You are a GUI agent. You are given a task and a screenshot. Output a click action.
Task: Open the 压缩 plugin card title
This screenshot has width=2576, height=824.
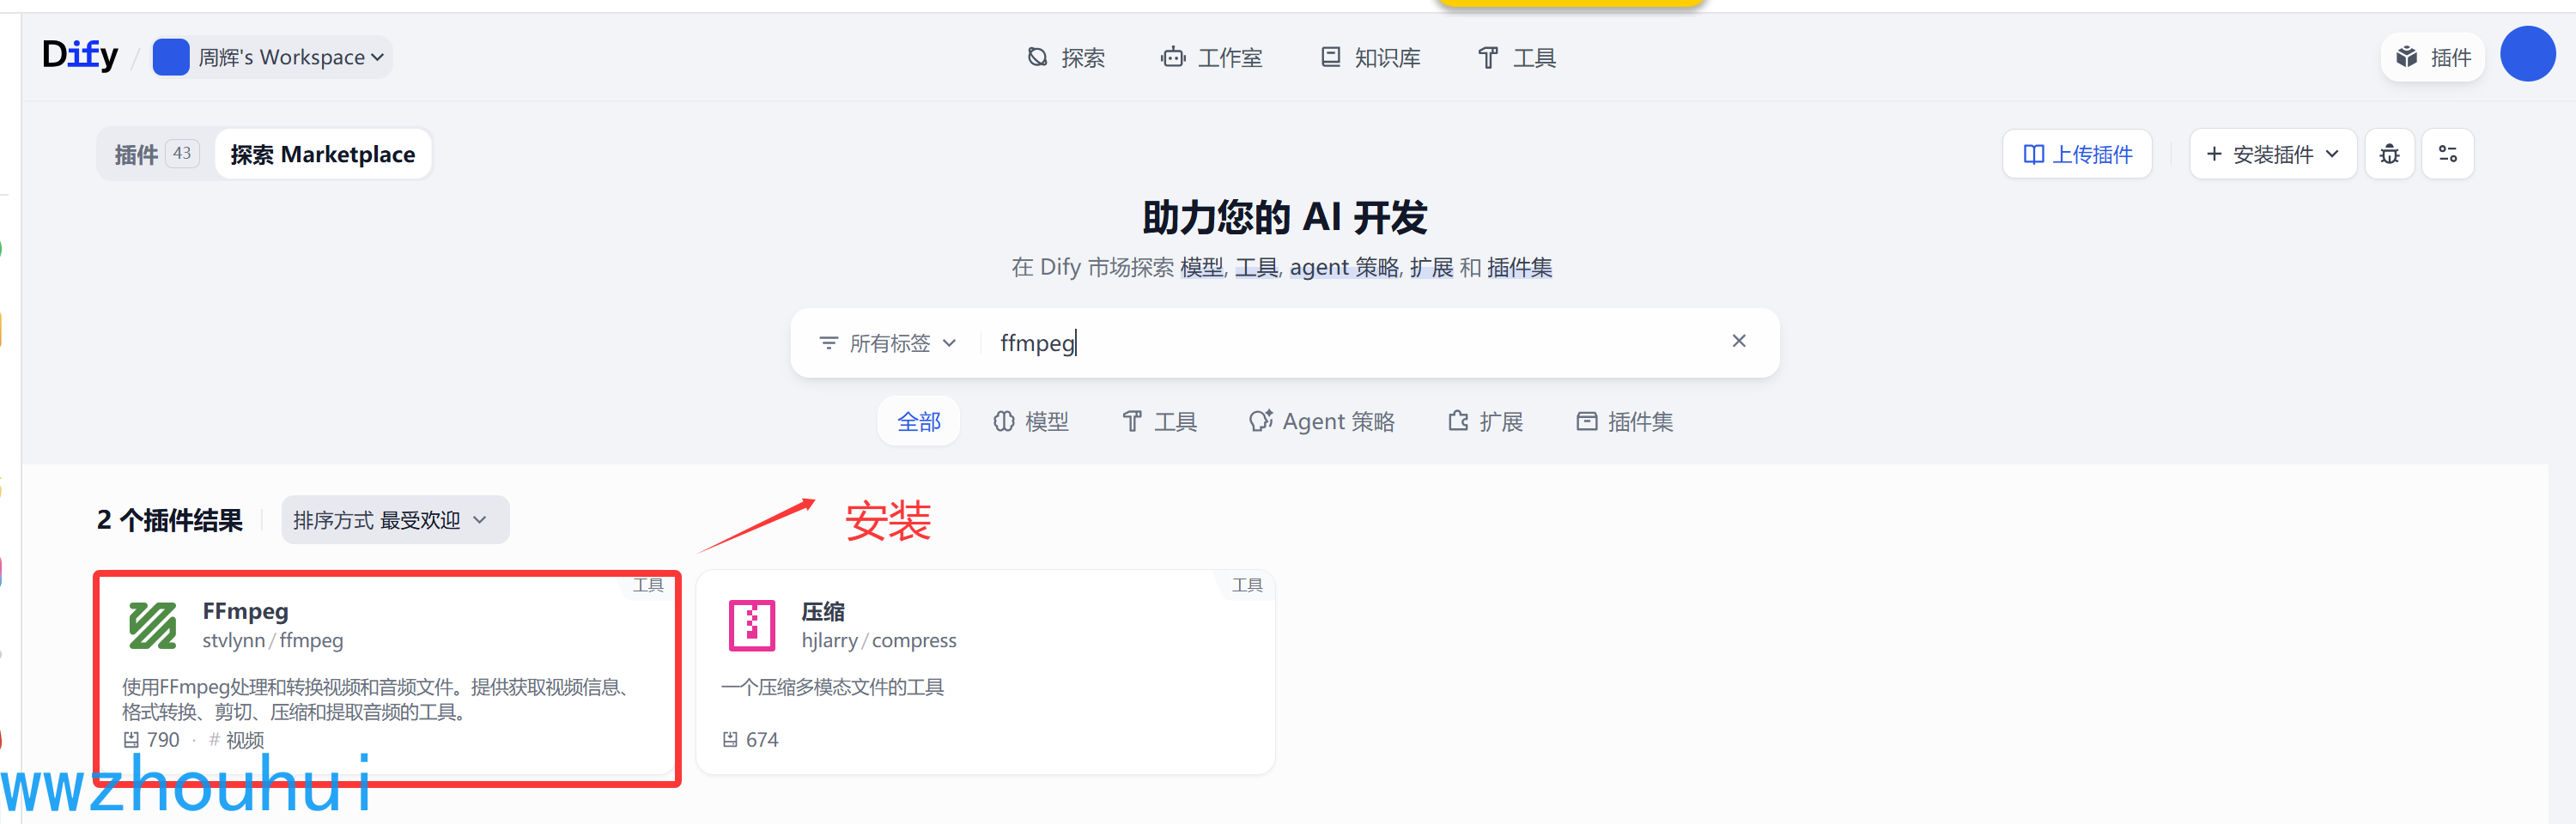(x=823, y=611)
